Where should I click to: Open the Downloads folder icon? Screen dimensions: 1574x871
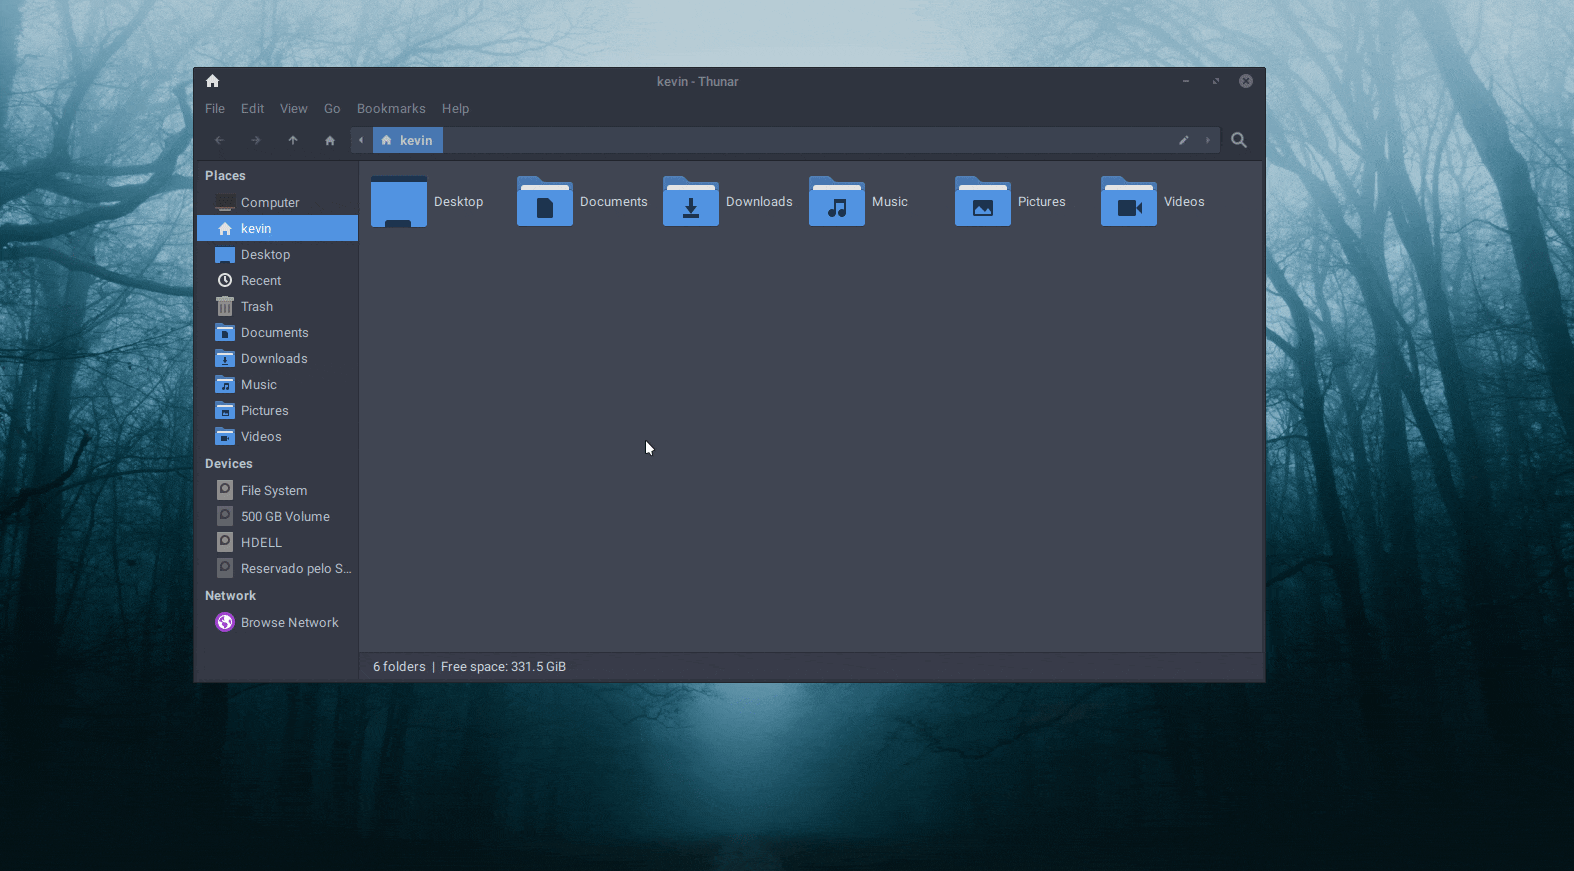691,202
